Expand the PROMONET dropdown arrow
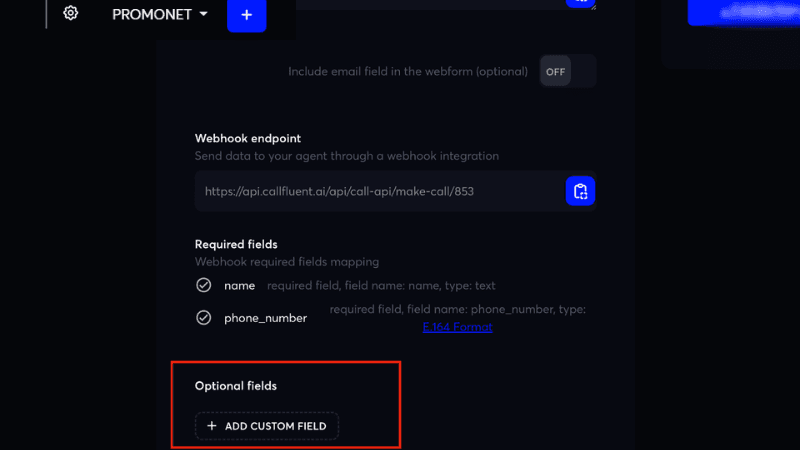 pos(203,15)
